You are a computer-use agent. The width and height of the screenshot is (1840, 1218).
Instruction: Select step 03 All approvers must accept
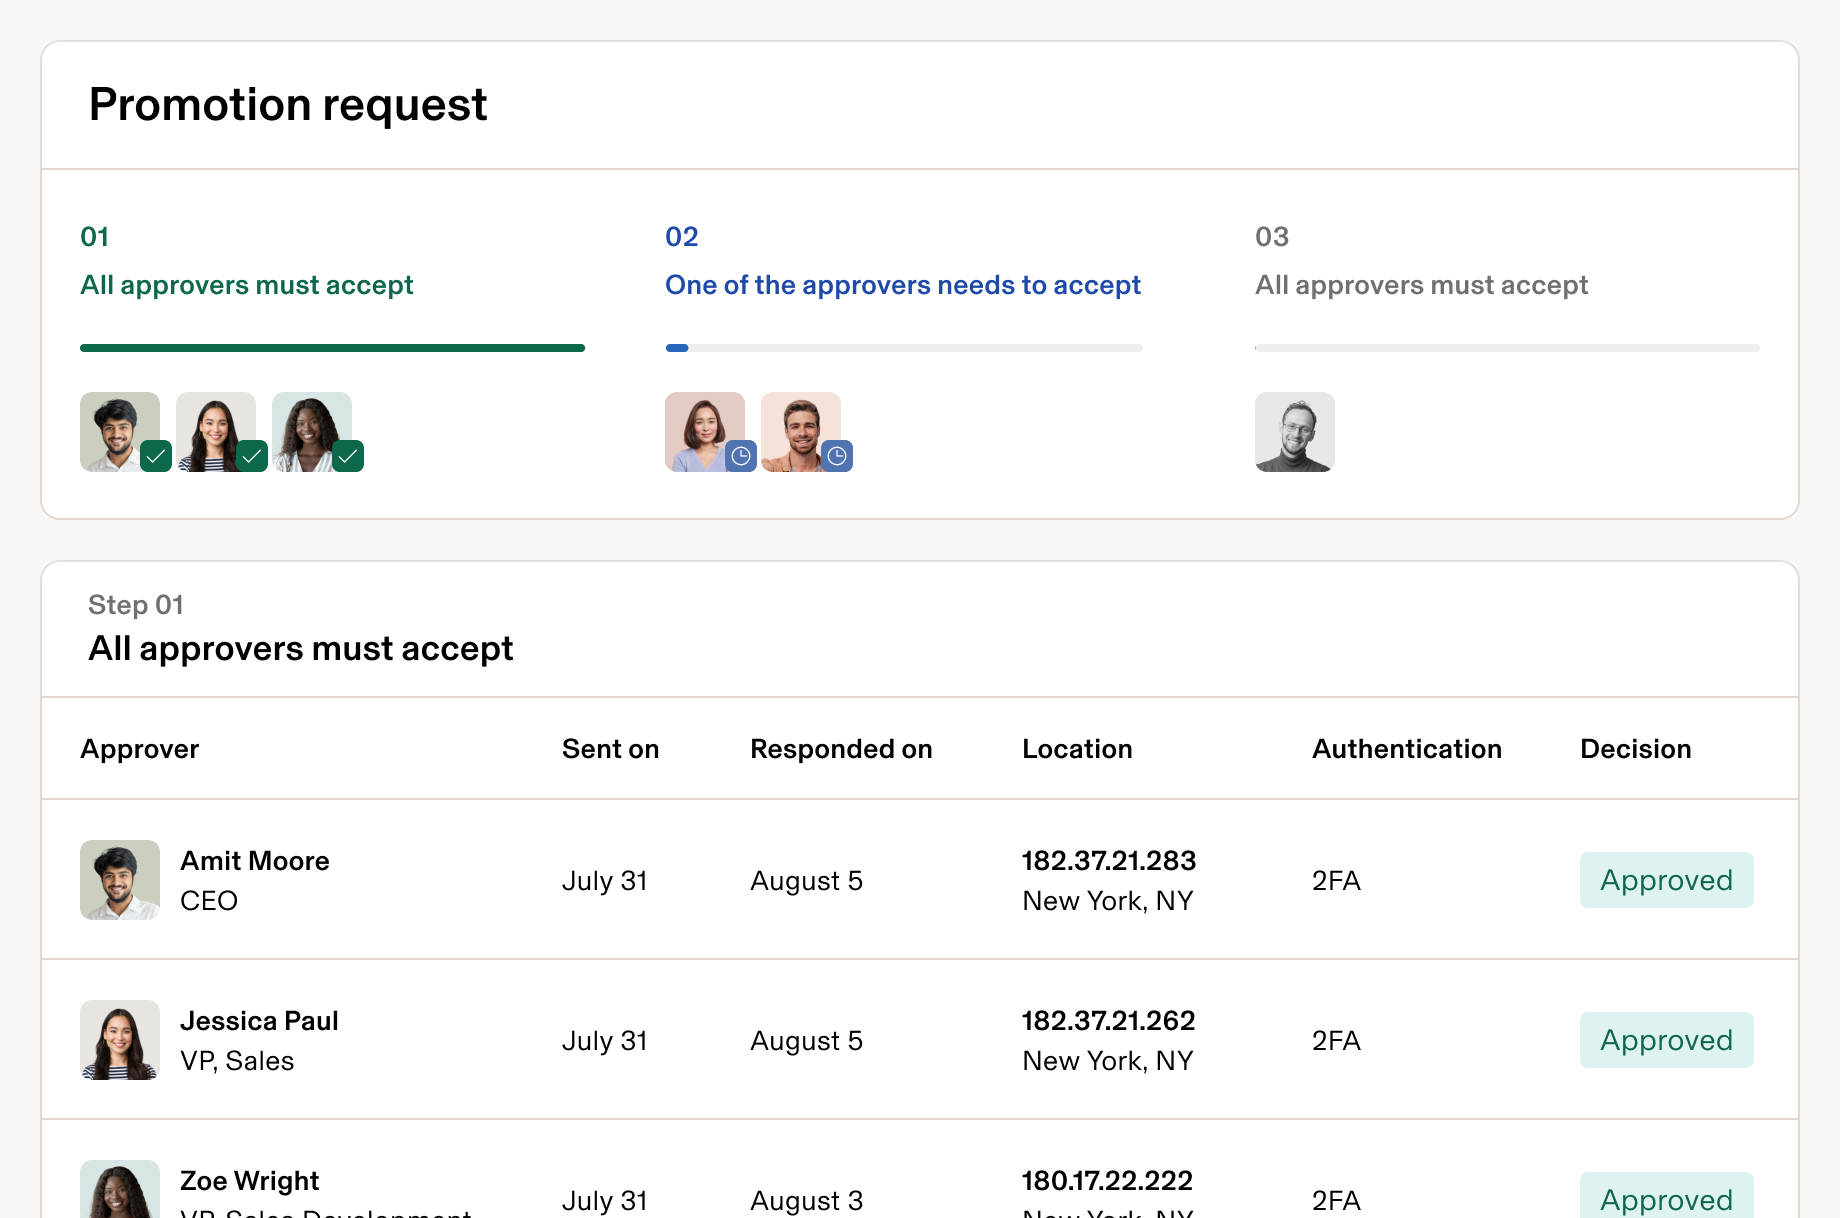[1421, 285]
